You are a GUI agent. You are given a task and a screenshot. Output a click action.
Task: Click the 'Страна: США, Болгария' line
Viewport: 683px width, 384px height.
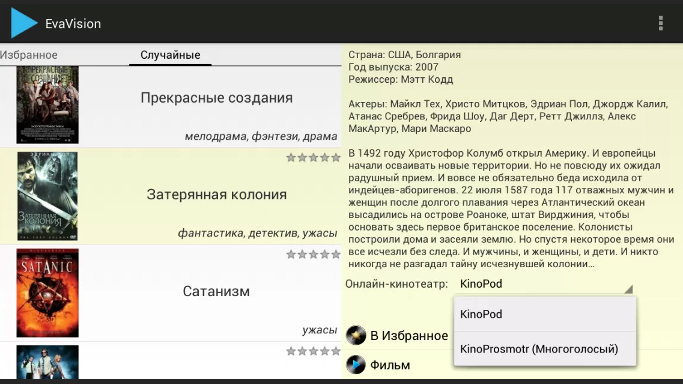[x=405, y=55]
